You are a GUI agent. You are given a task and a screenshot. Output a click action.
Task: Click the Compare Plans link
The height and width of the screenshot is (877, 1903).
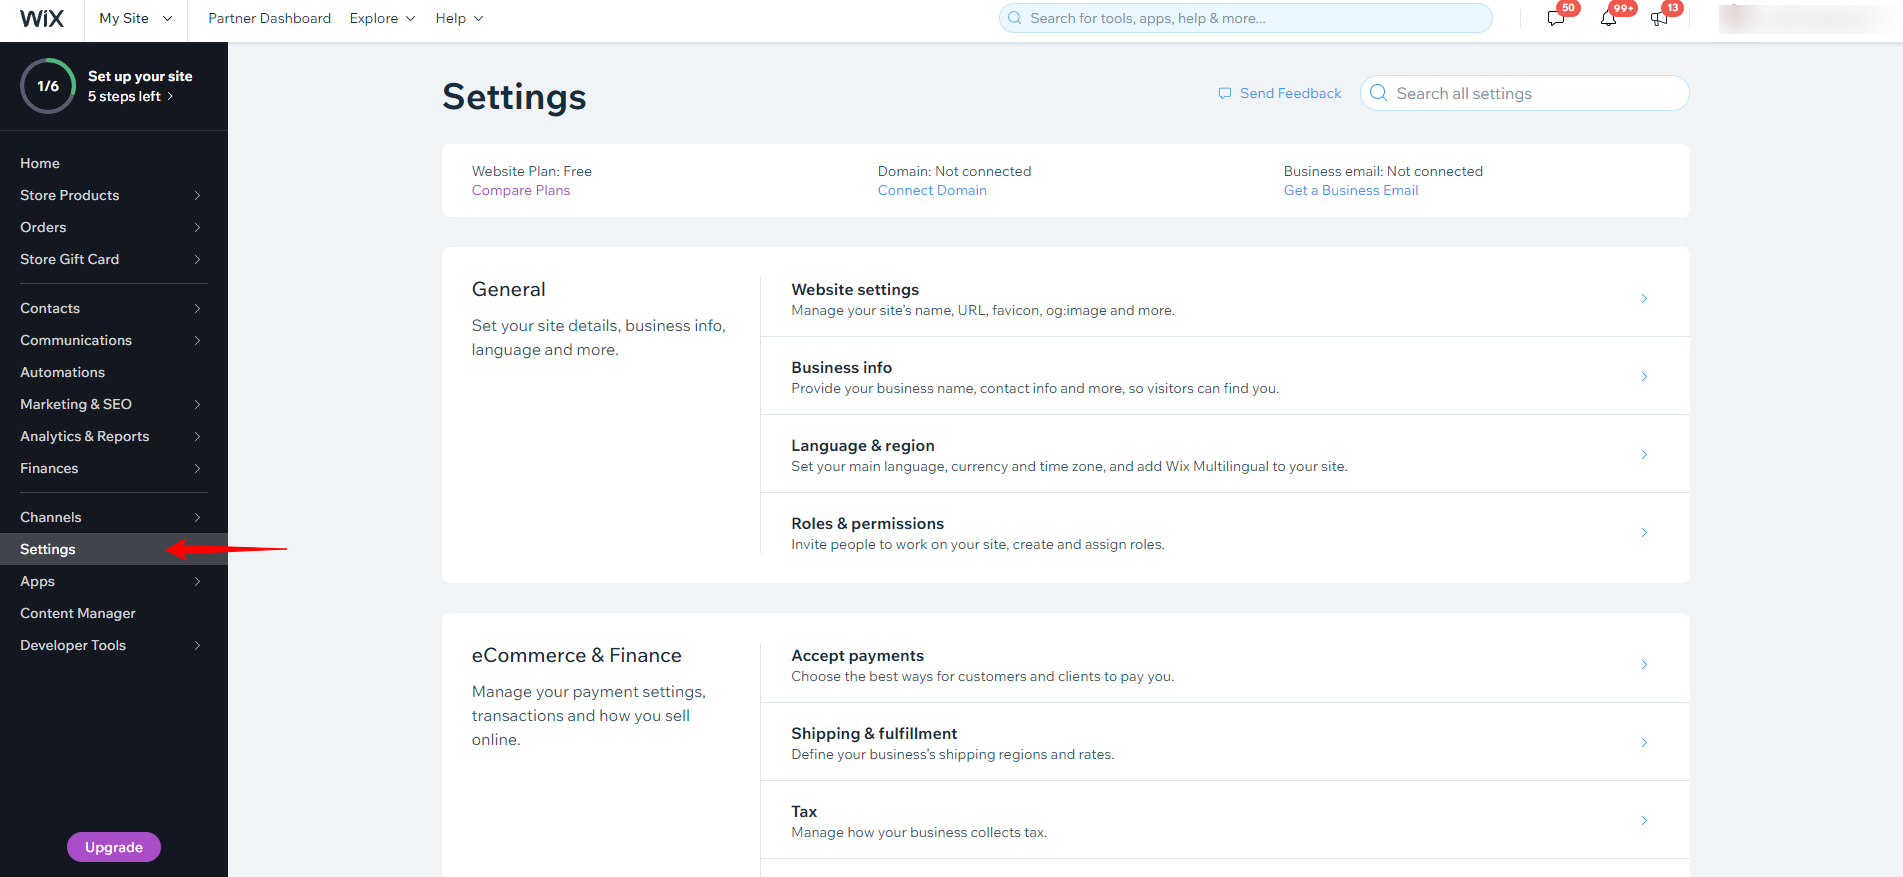point(521,190)
